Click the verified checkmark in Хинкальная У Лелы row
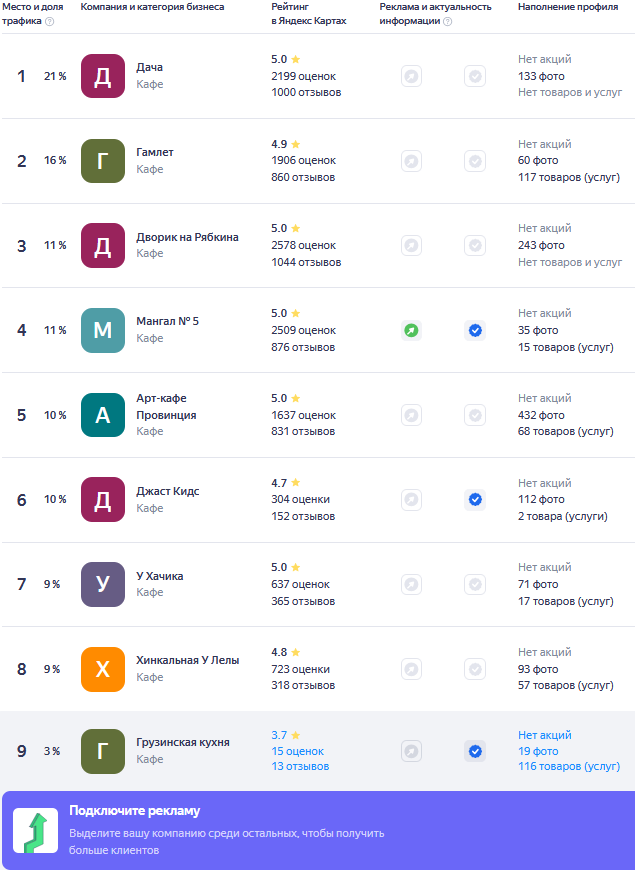Screen dimensions: 635x870 [x=475, y=669]
